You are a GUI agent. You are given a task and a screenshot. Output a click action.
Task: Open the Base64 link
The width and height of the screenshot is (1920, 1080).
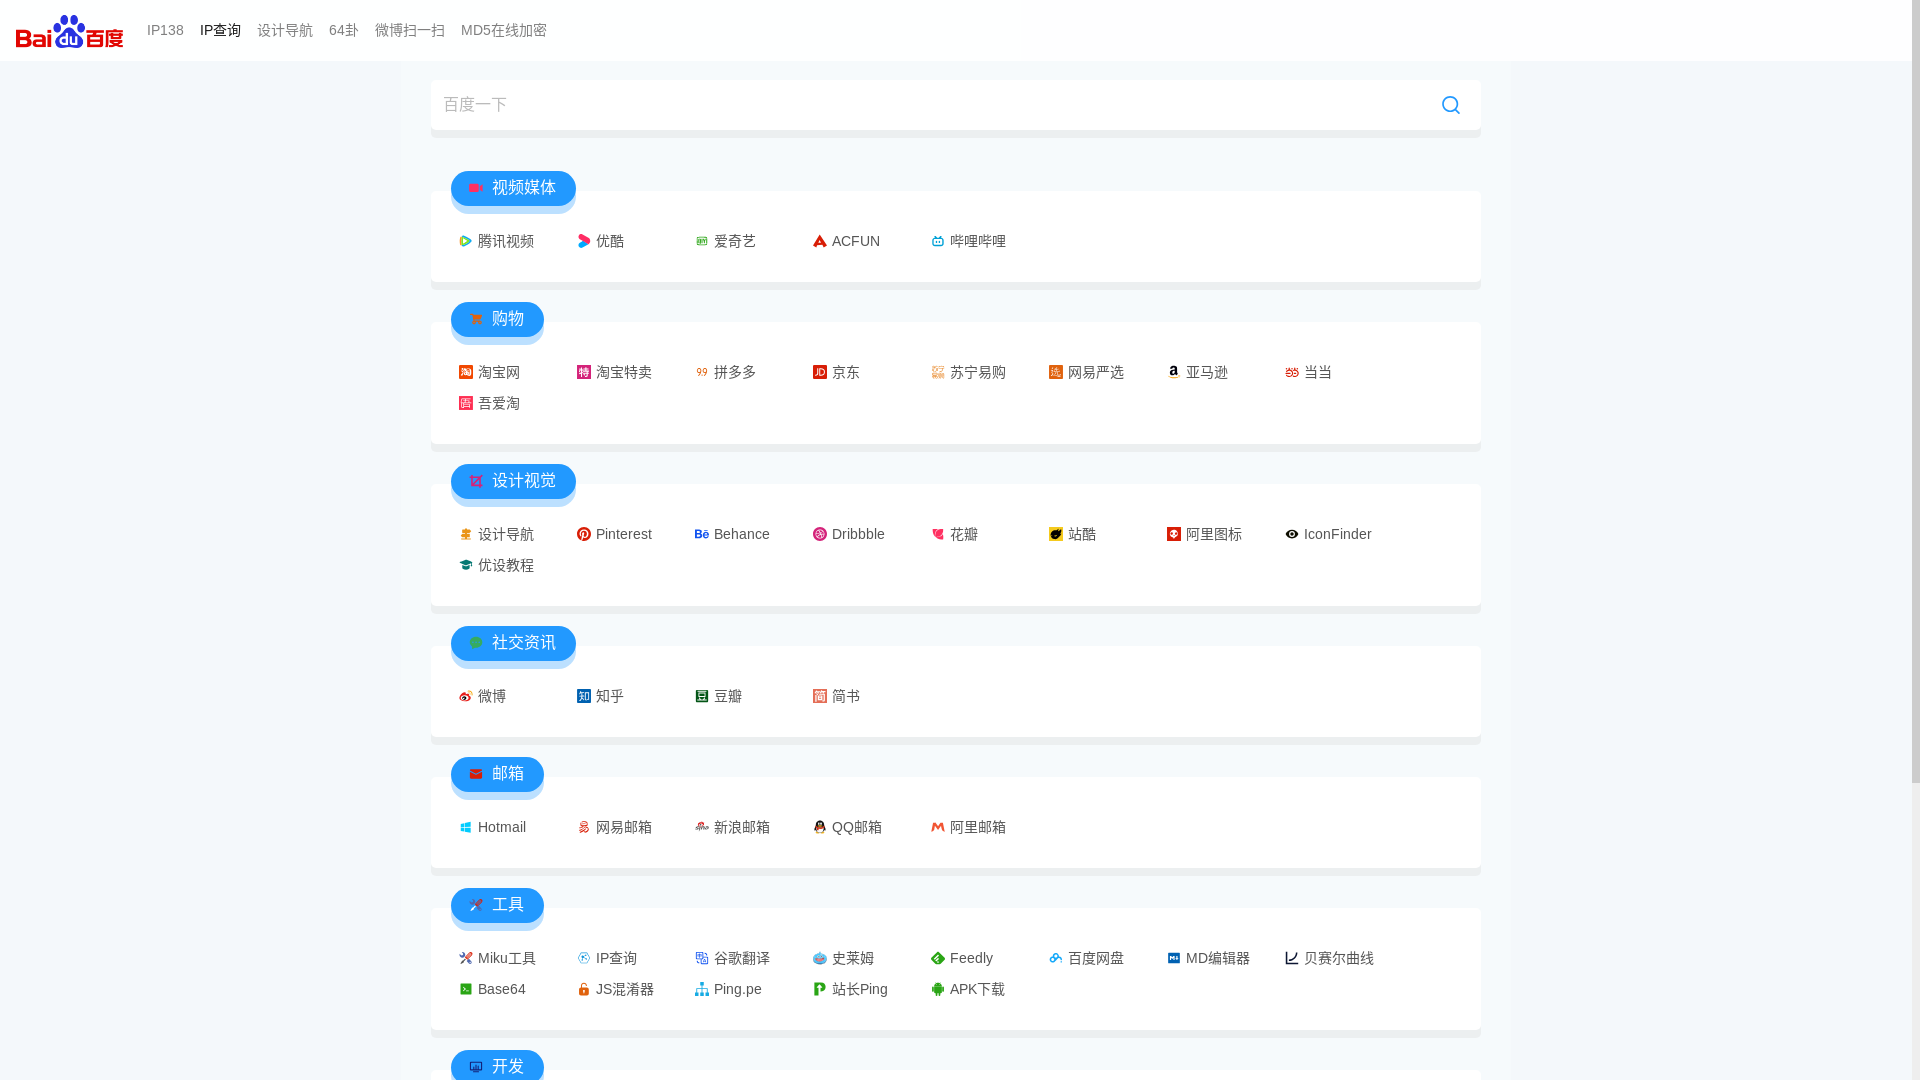[492, 989]
